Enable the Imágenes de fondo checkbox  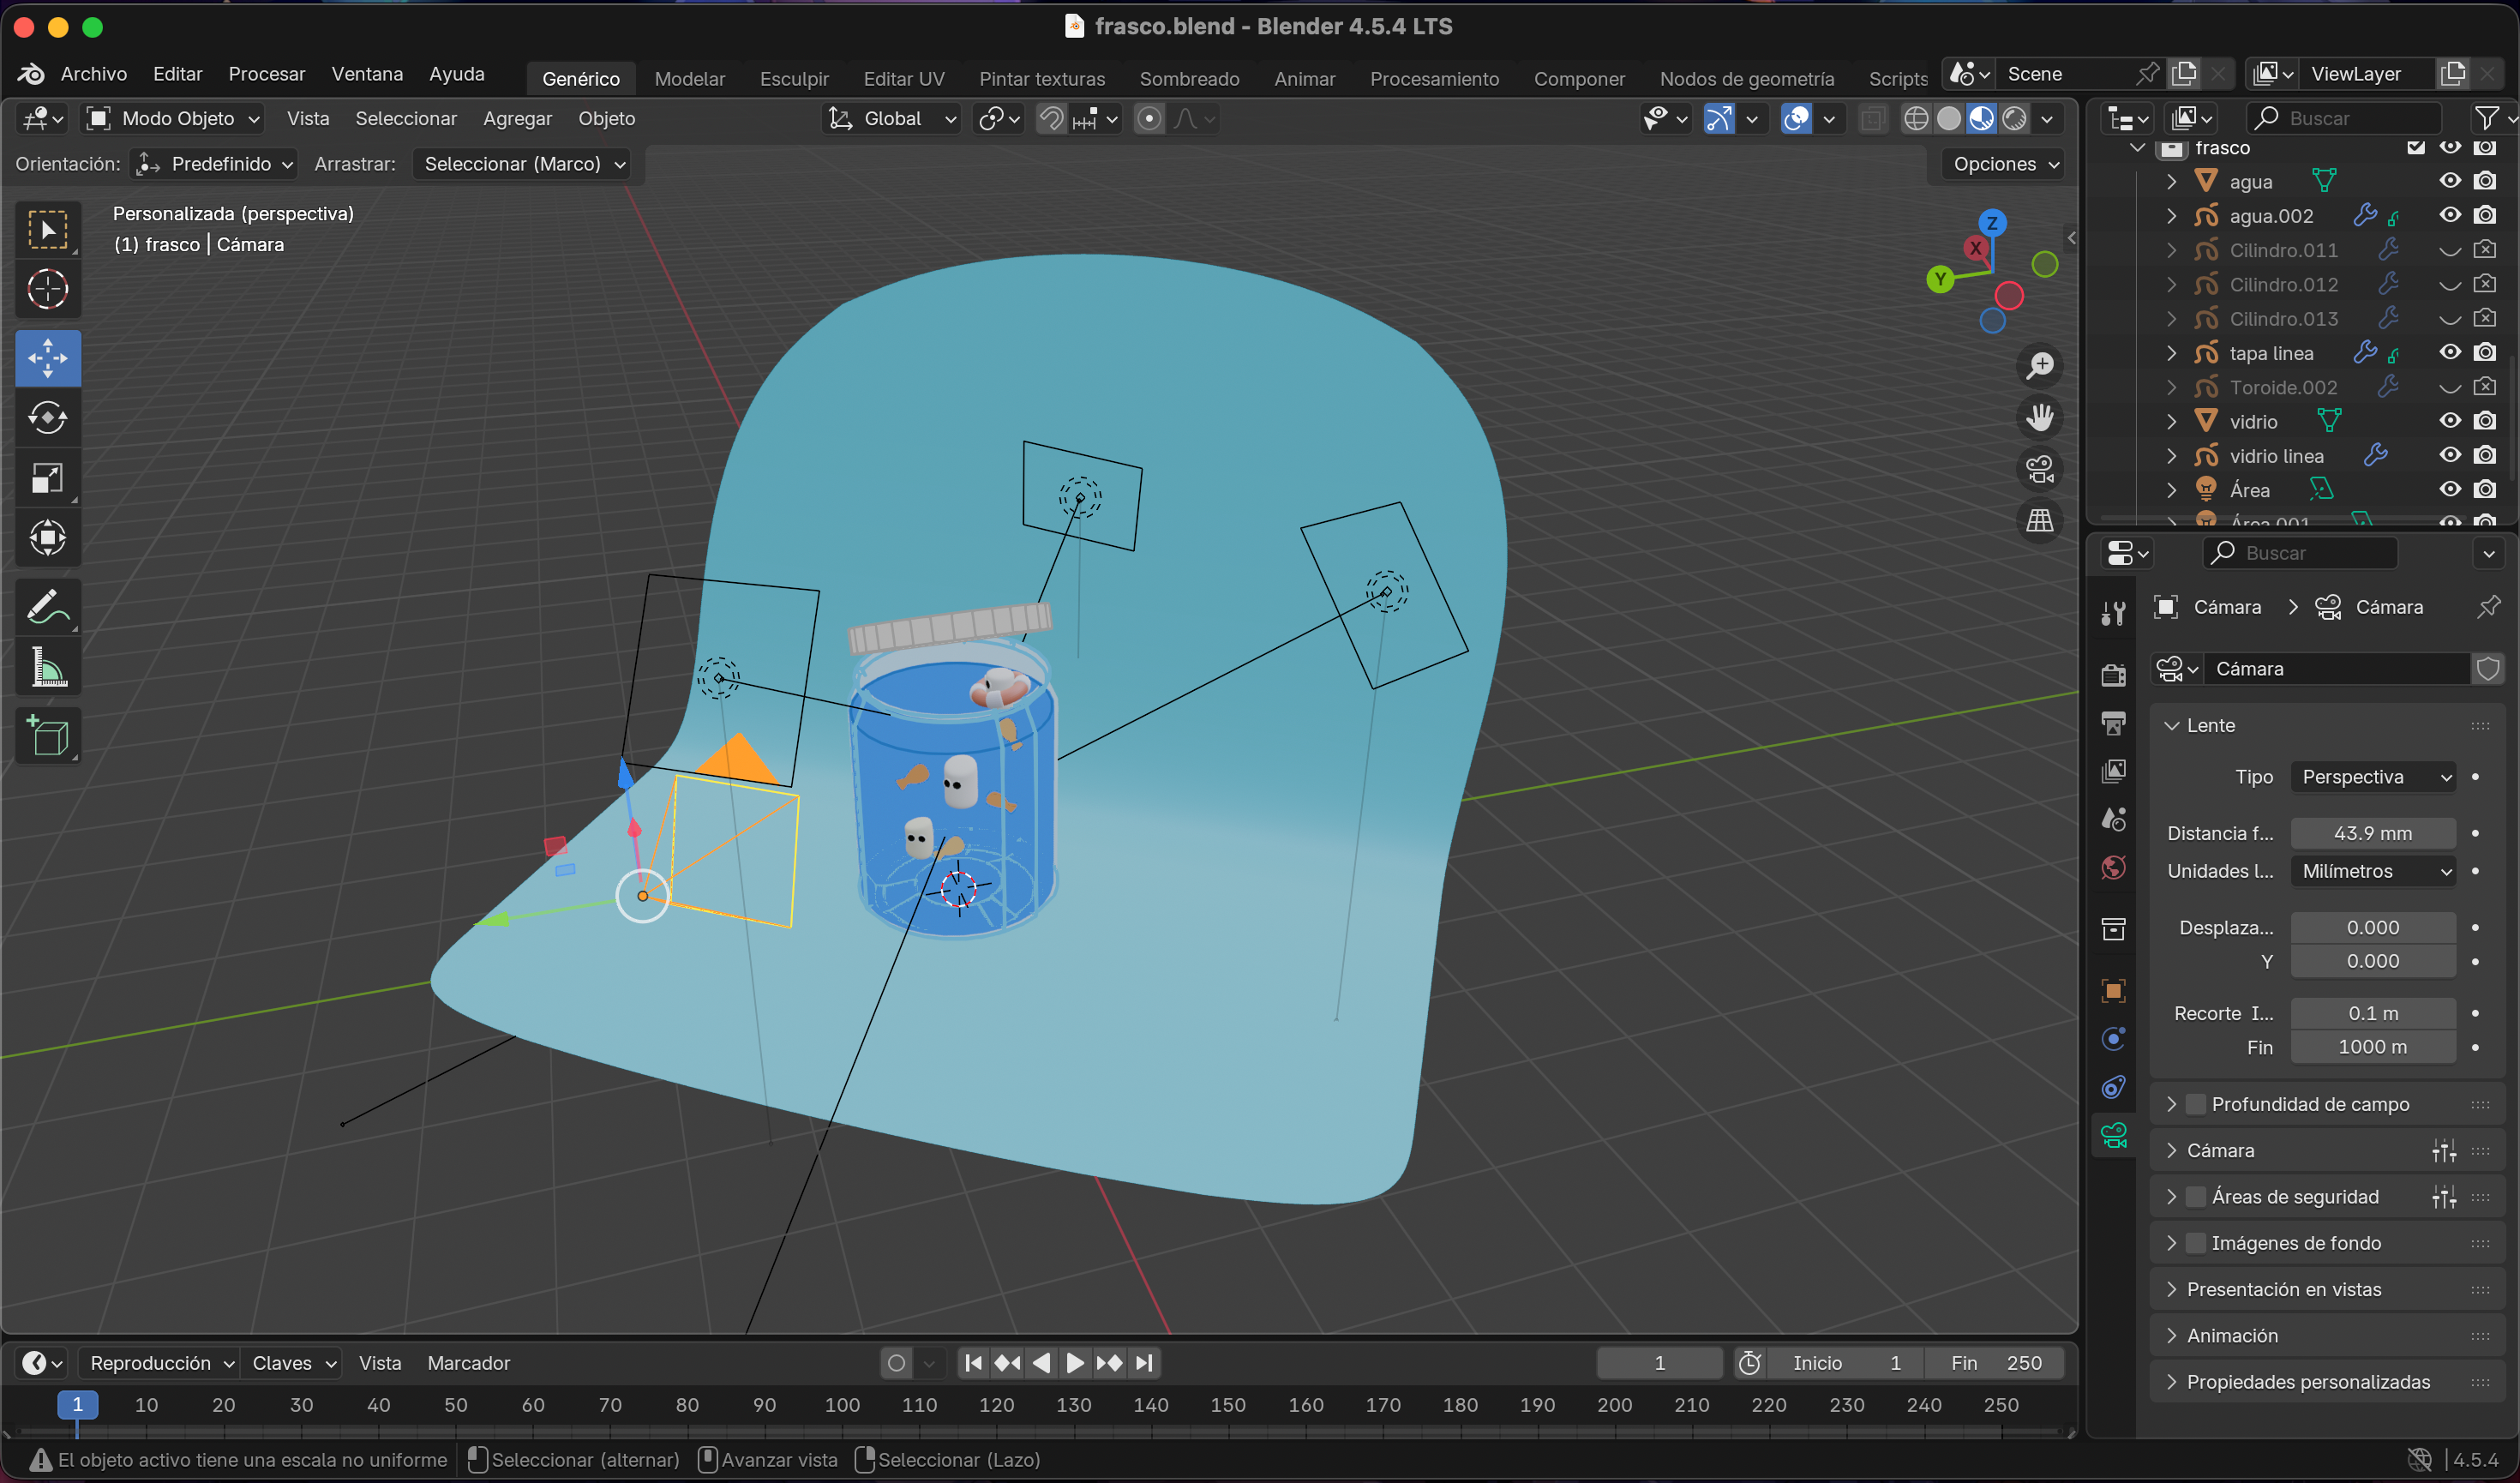(2196, 1243)
